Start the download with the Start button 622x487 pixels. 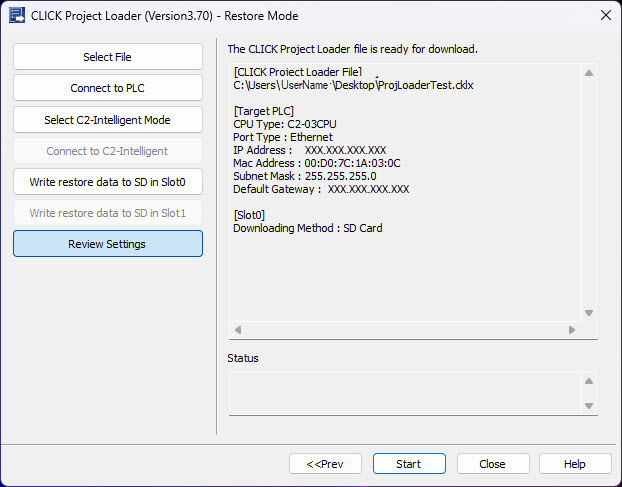[409, 464]
